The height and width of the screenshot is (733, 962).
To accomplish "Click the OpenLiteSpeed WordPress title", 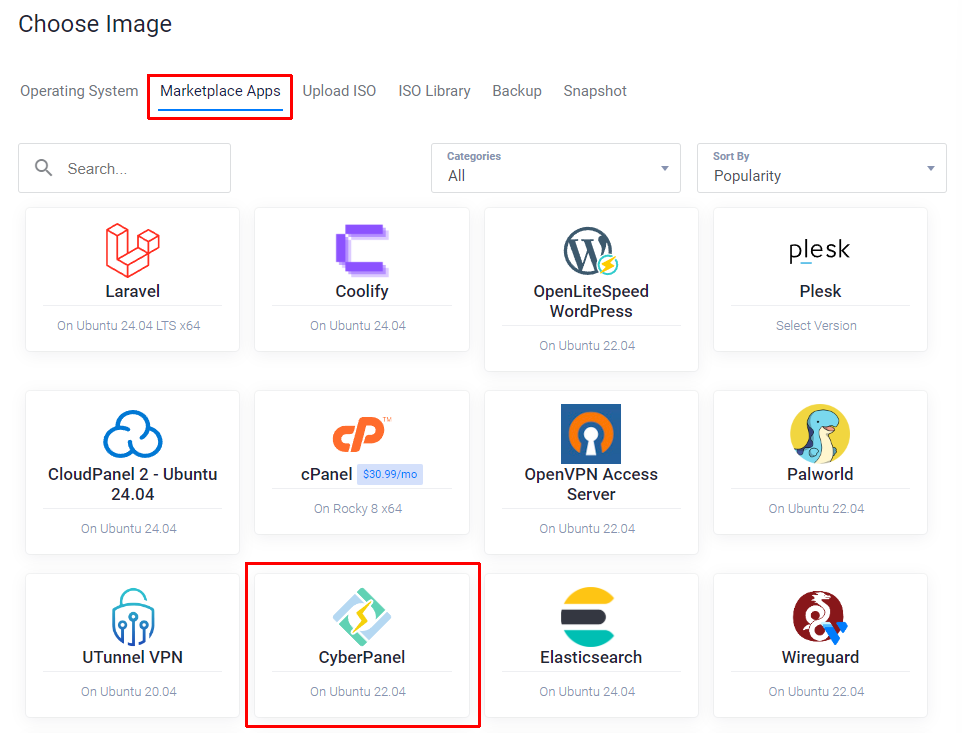I will coord(591,301).
